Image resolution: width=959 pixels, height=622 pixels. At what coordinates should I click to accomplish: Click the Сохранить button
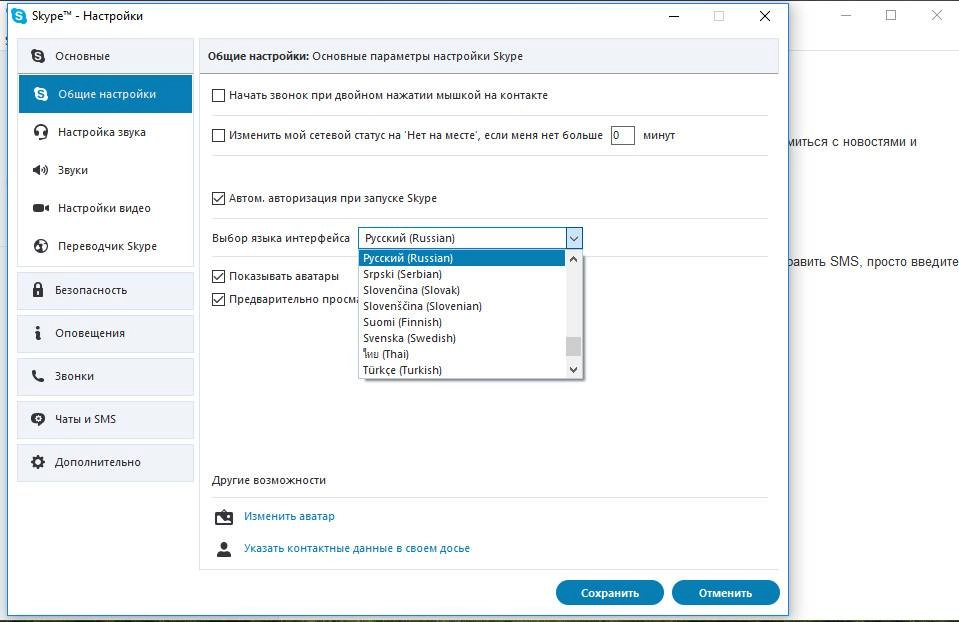pyautogui.click(x=610, y=593)
